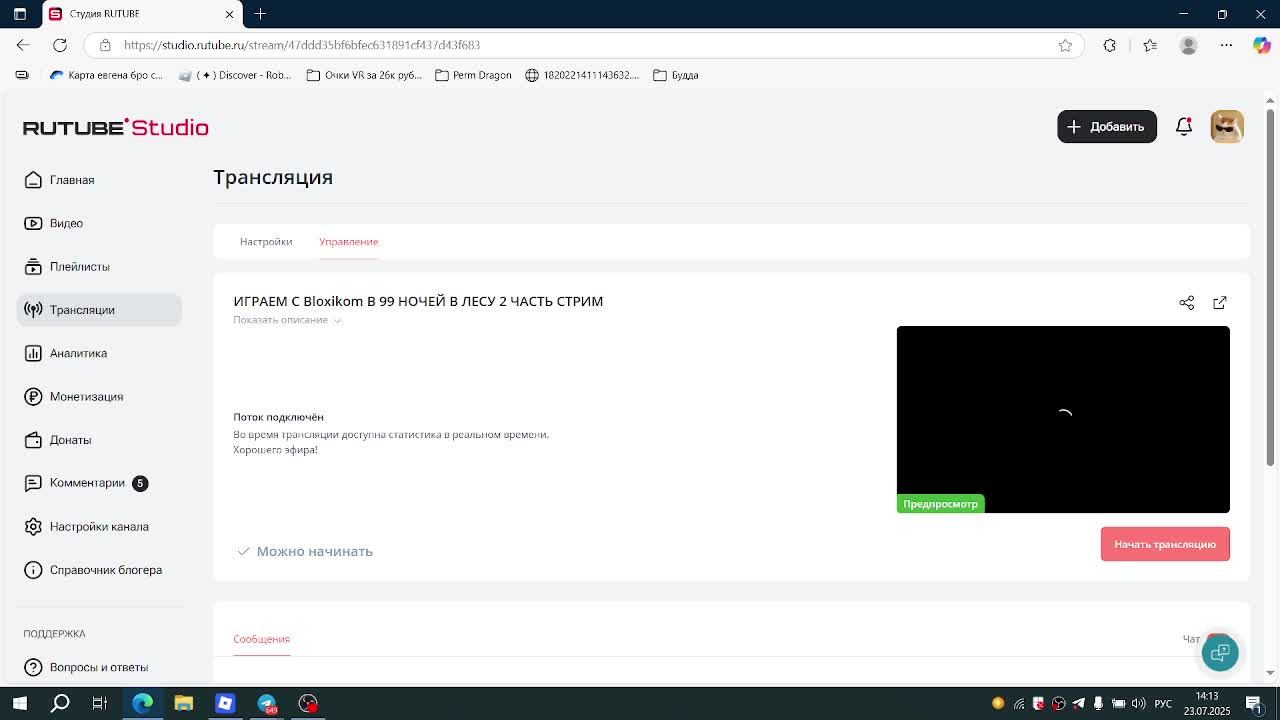
Task: Select Трансляции in the sidebar
Action: [99, 310]
